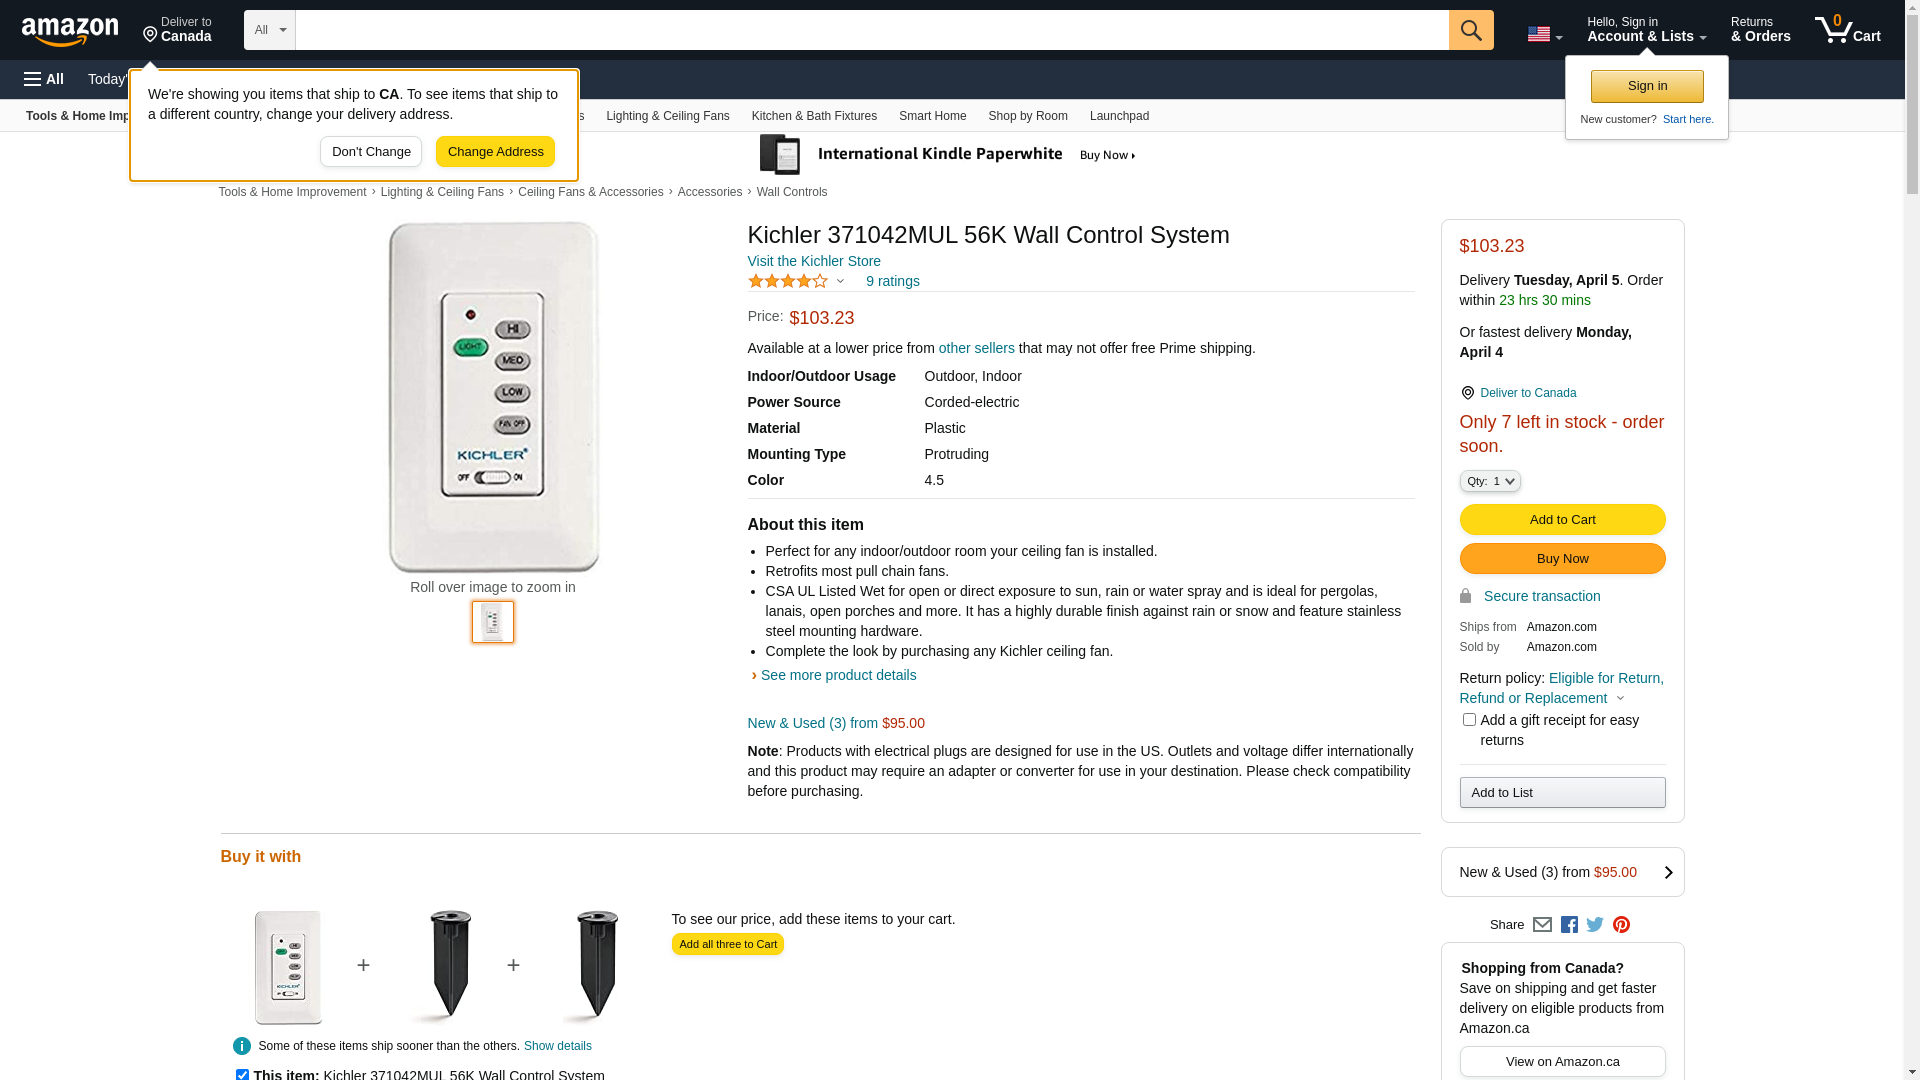Share via Facebook icon
The width and height of the screenshot is (1920, 1080).
coord(1569,925)
